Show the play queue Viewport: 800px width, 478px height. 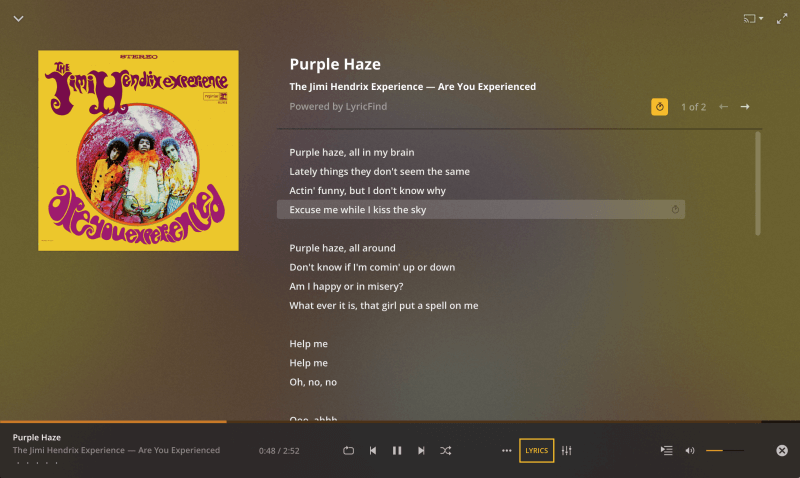666,450
